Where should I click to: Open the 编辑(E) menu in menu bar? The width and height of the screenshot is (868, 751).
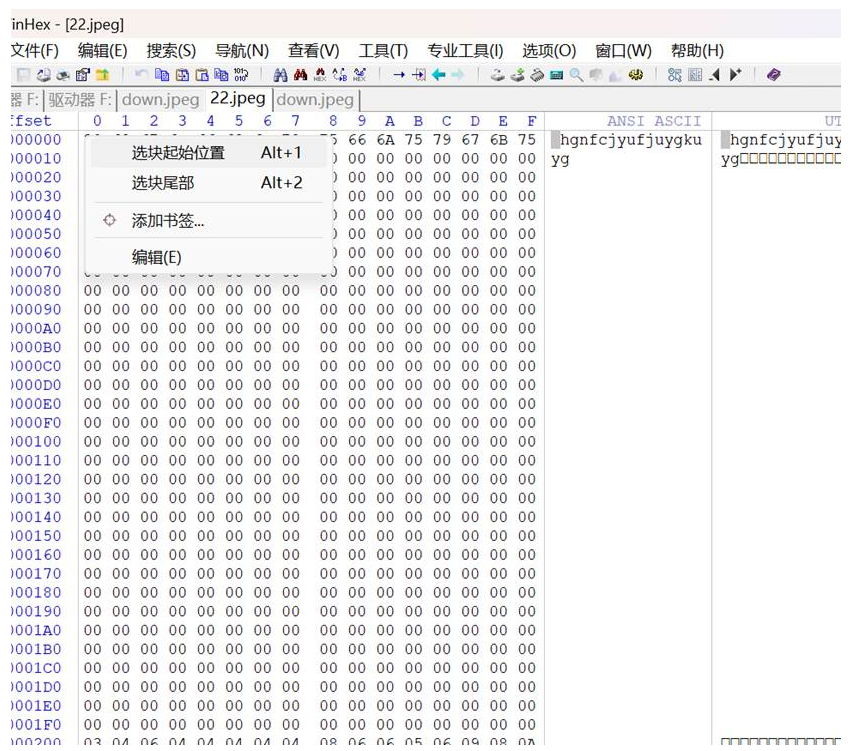pos(102,51)
